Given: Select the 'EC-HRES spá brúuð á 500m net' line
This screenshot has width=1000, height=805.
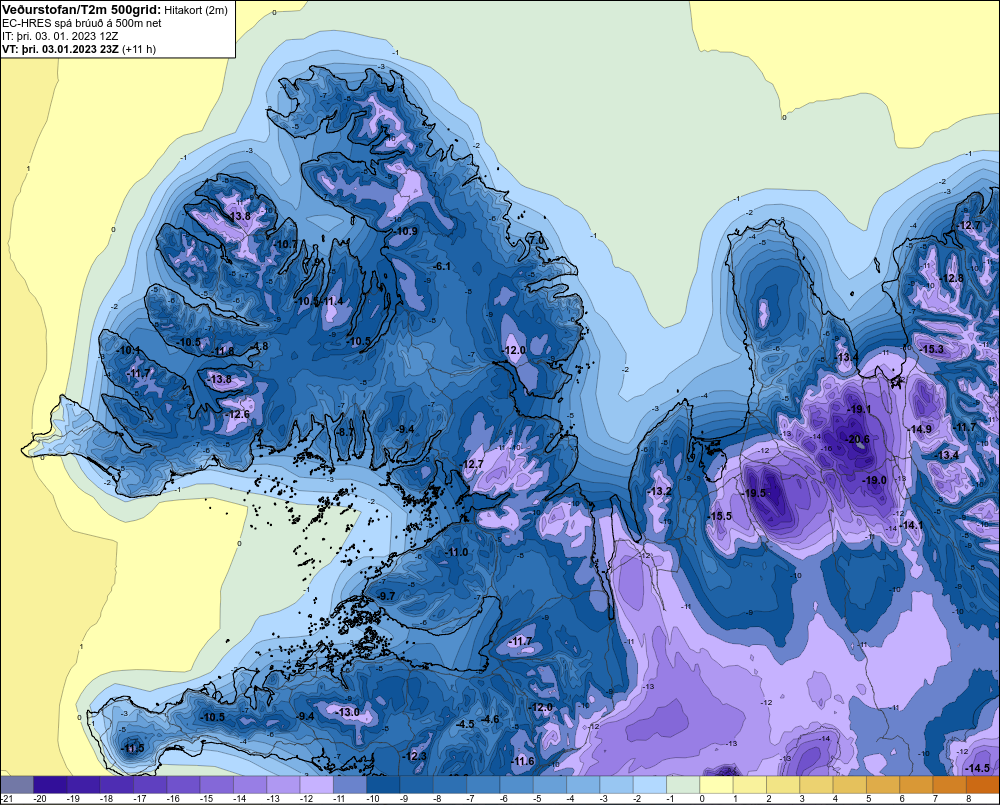Looking at the screenshot, I should [82, 23].
